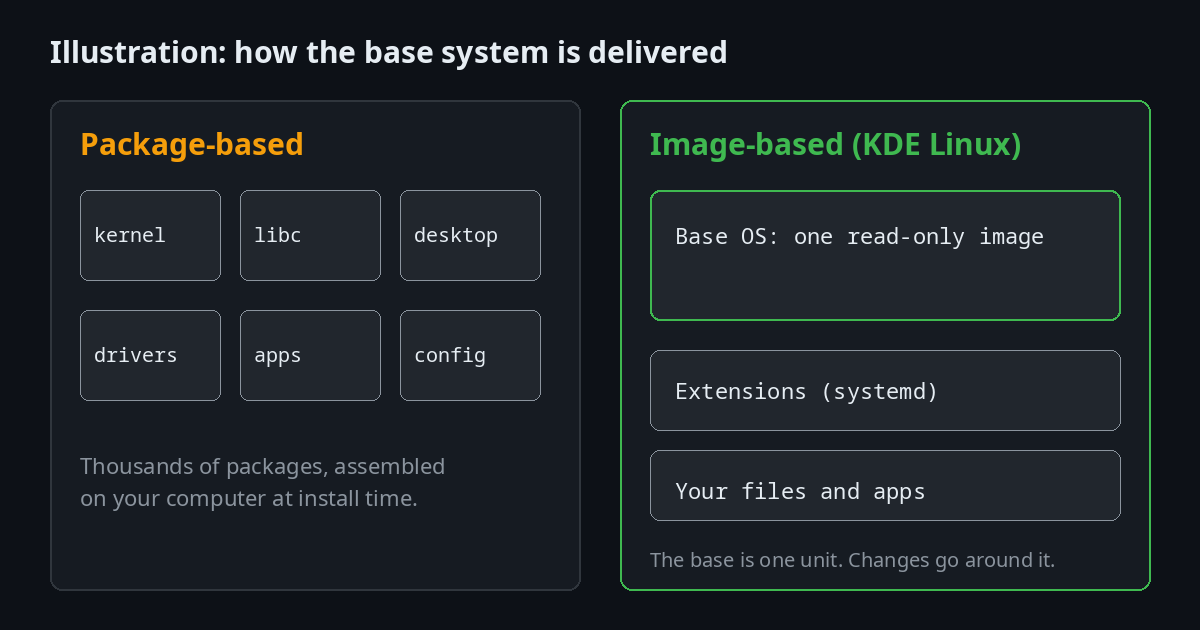Click the 'Package-based' heading
This screenshot has width=1200, height=630.
tap(191, 145)
